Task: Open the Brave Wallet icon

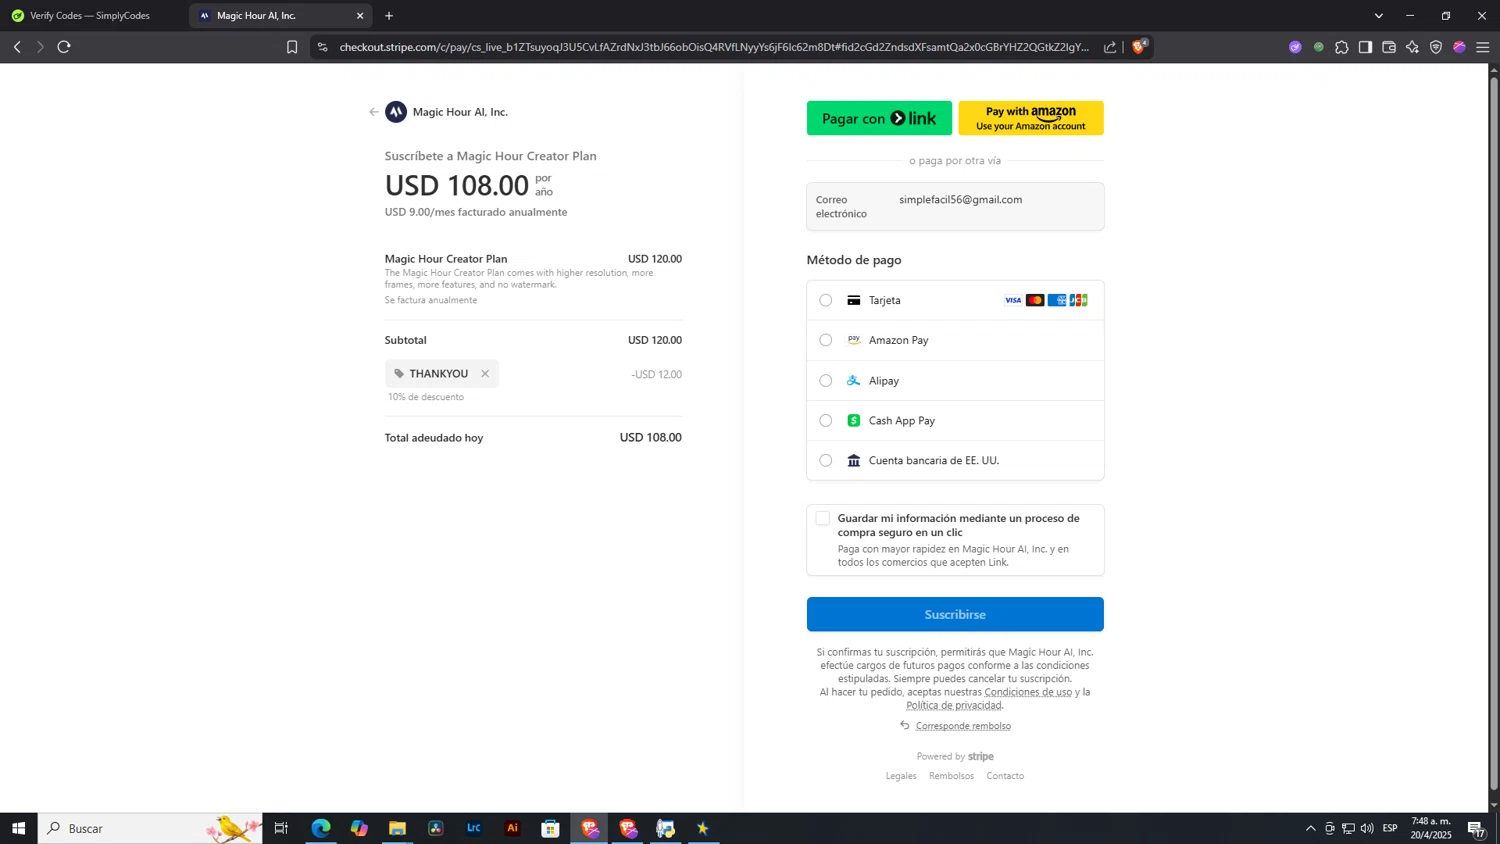Action: coord(1389,47)
